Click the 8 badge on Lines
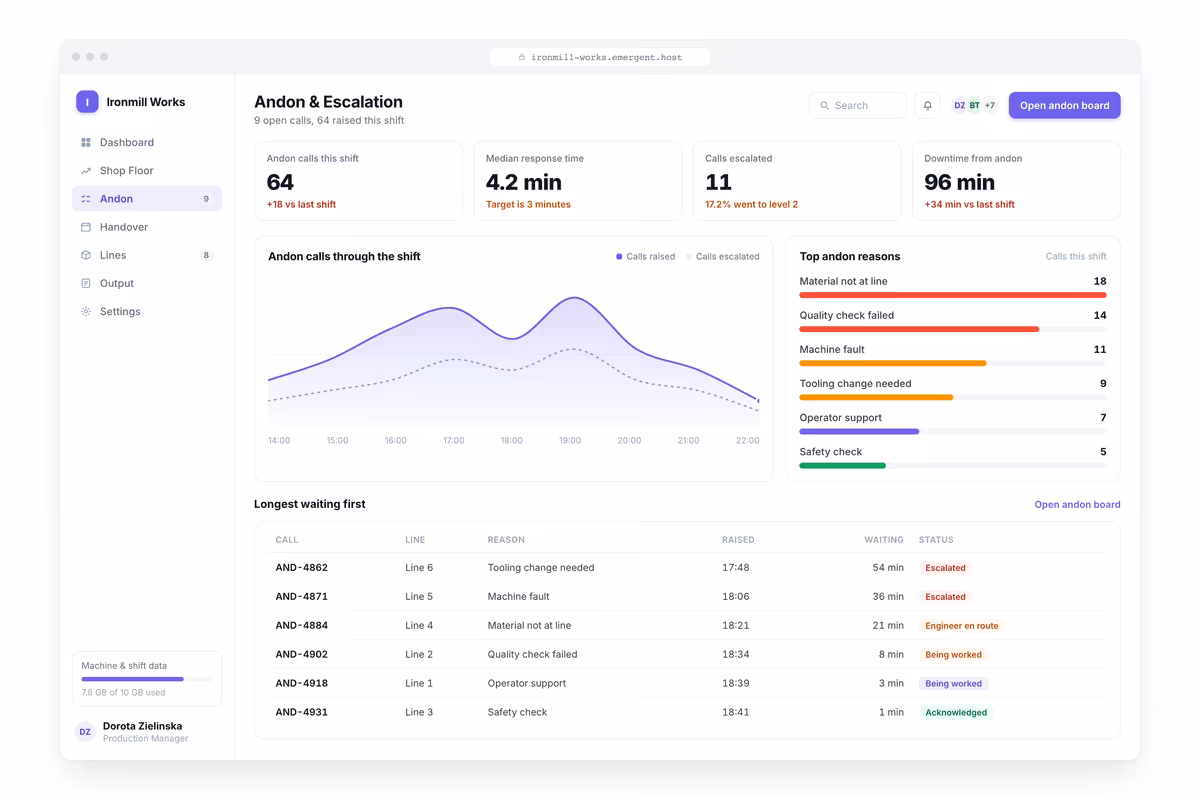The image size is (1200, 800). tap(206, 255)
